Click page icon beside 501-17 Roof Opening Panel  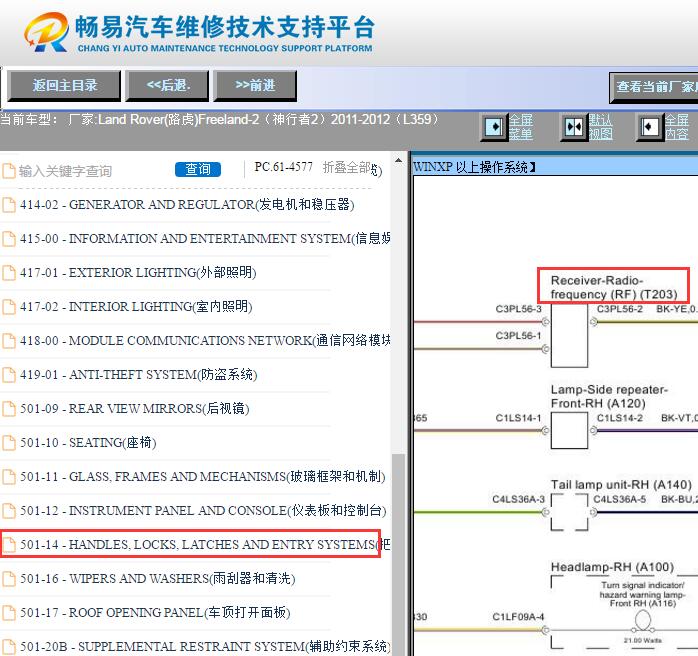(x=8, y=612)
